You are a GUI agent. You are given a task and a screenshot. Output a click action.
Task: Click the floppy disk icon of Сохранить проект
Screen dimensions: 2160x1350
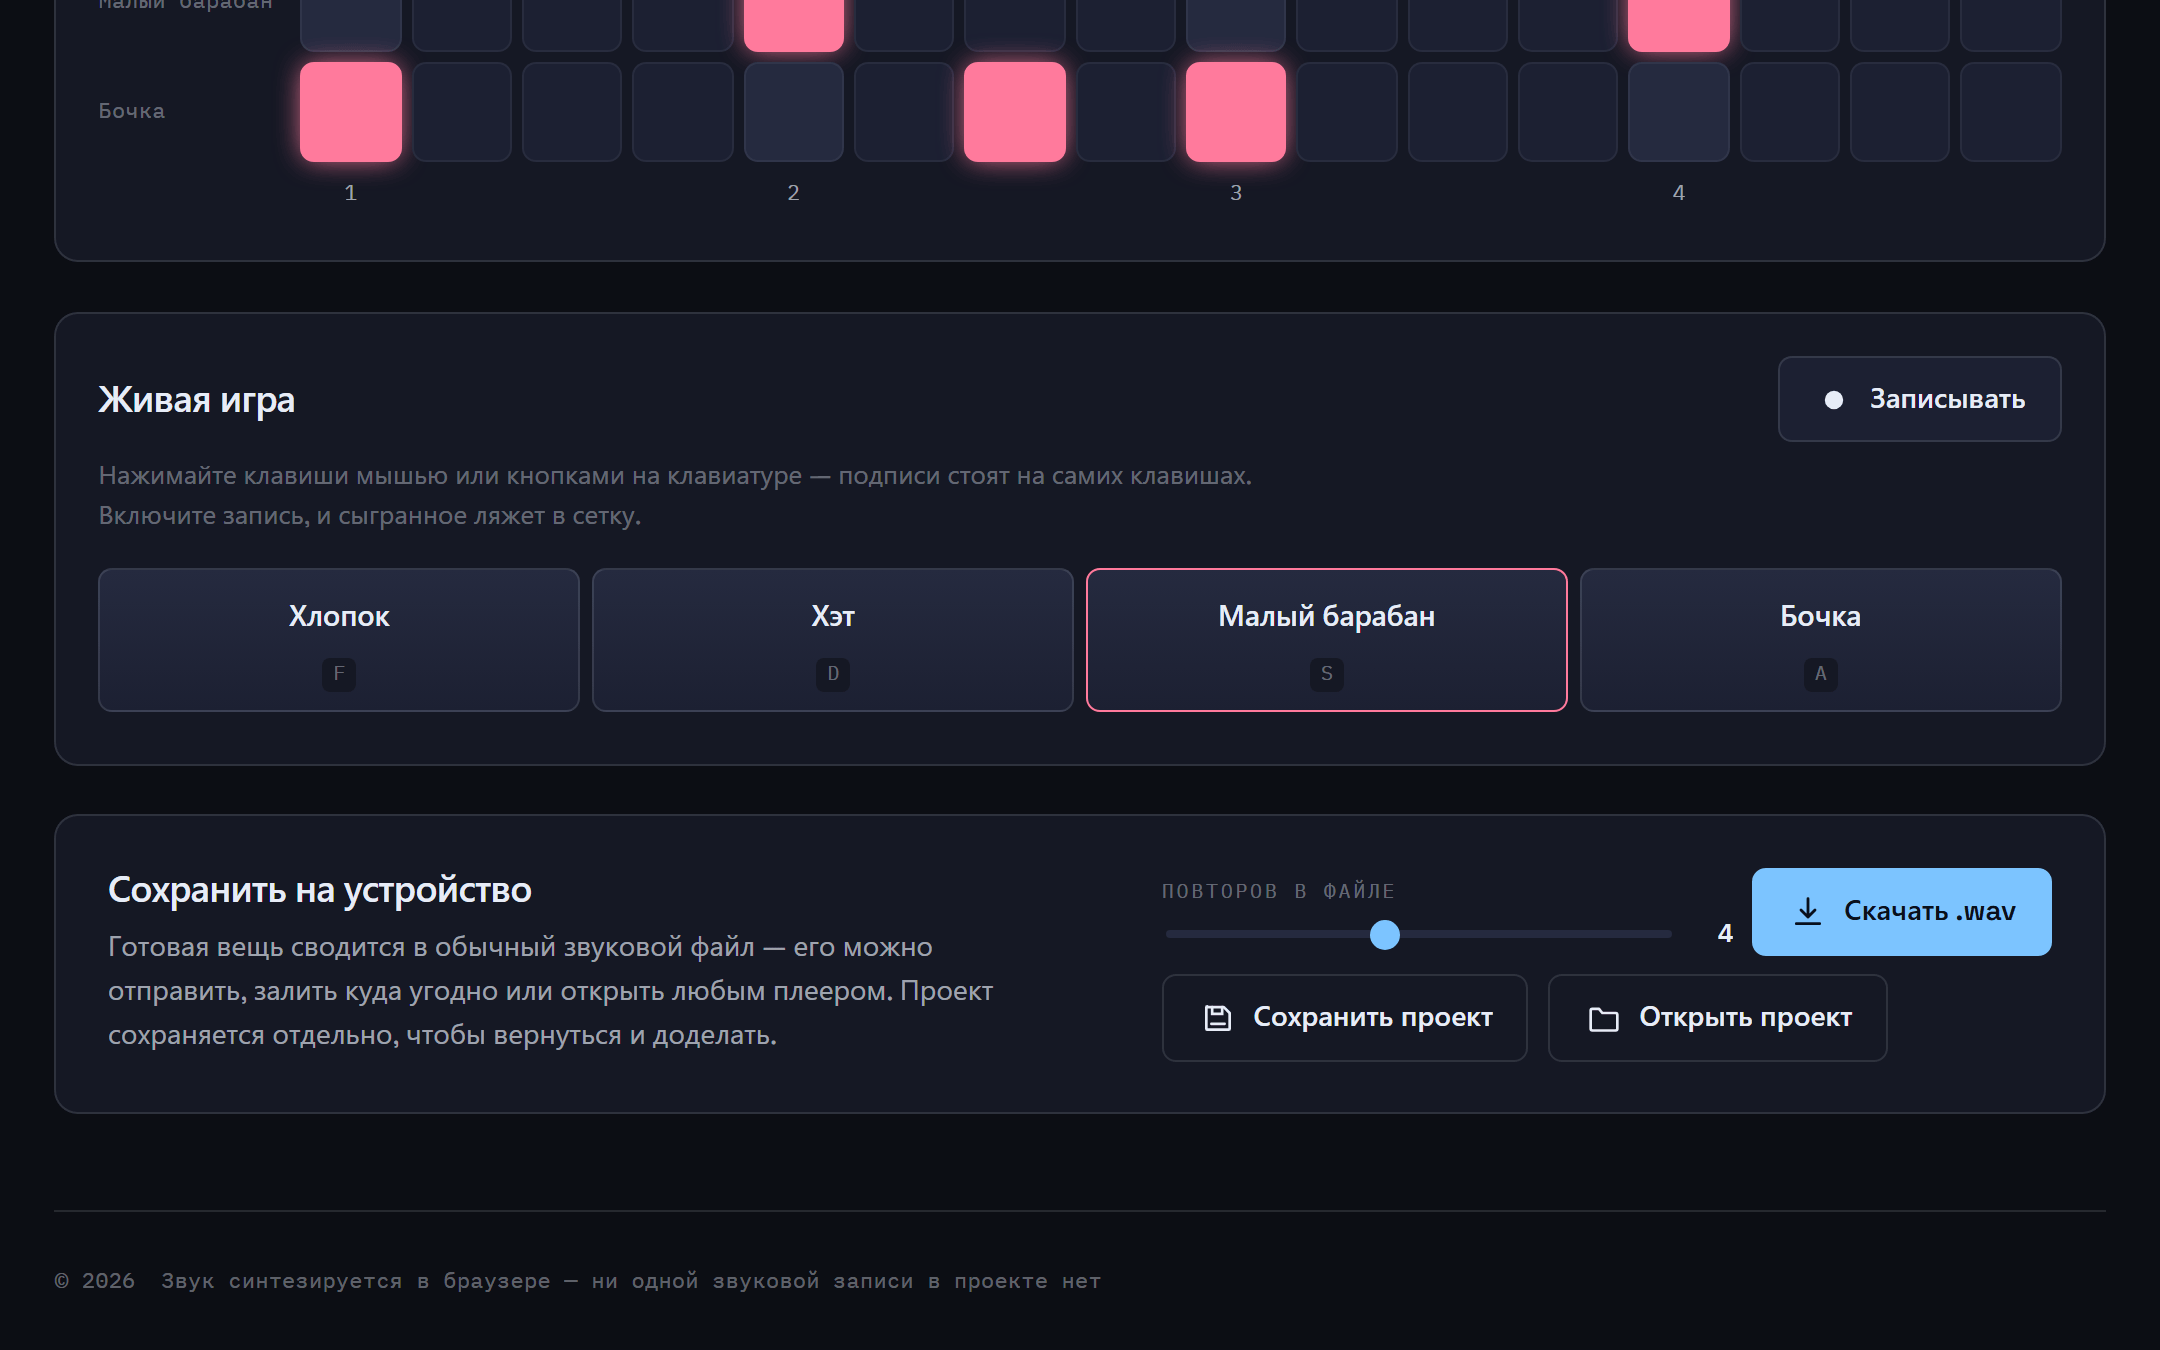(x=1217, y=1018)
